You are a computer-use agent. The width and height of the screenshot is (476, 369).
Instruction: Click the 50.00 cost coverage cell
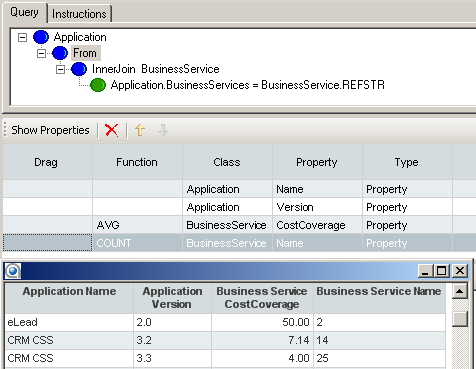click(262, 322)
